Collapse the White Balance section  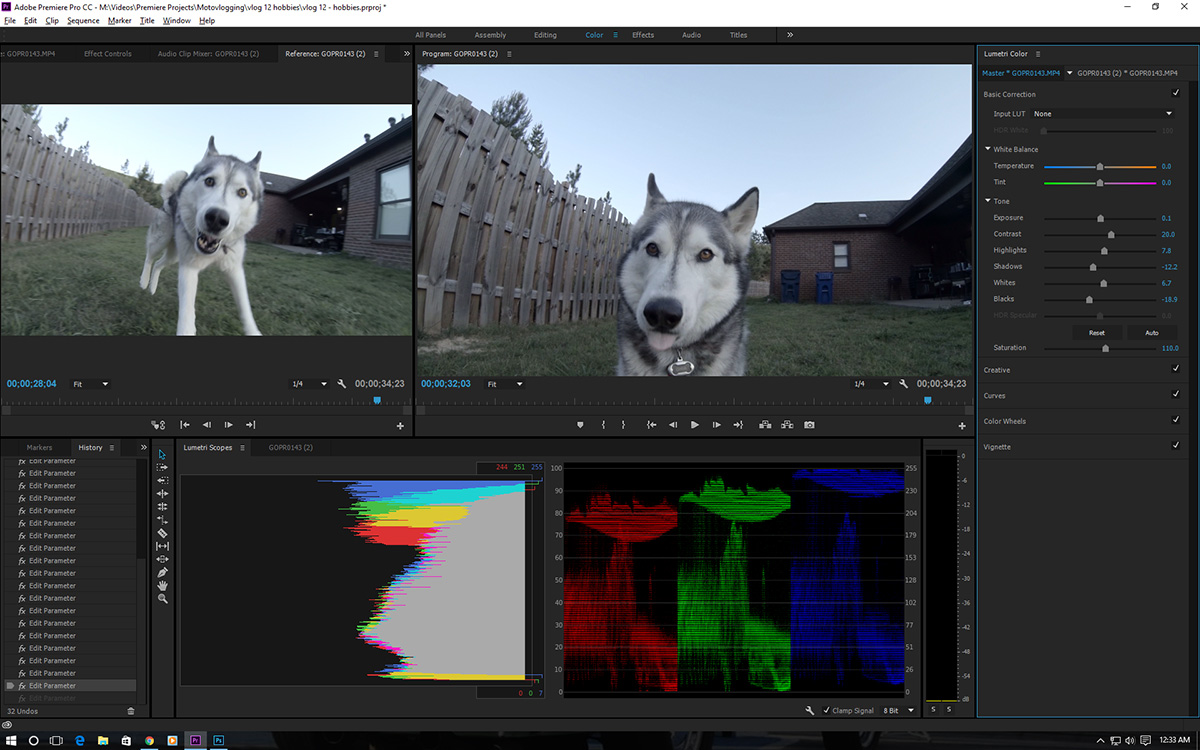coord(988,149)
